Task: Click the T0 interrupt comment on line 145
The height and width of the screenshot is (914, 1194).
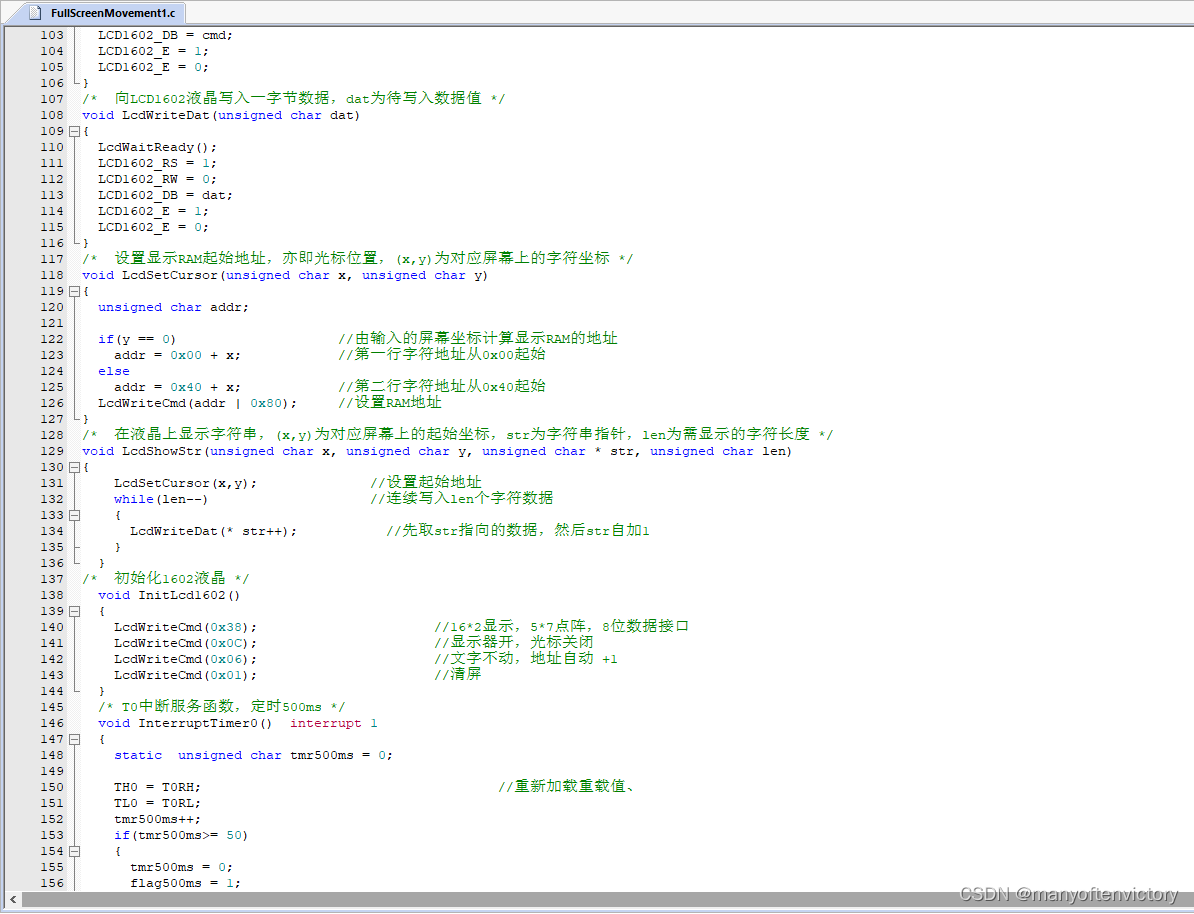Action: coord(222,706)
